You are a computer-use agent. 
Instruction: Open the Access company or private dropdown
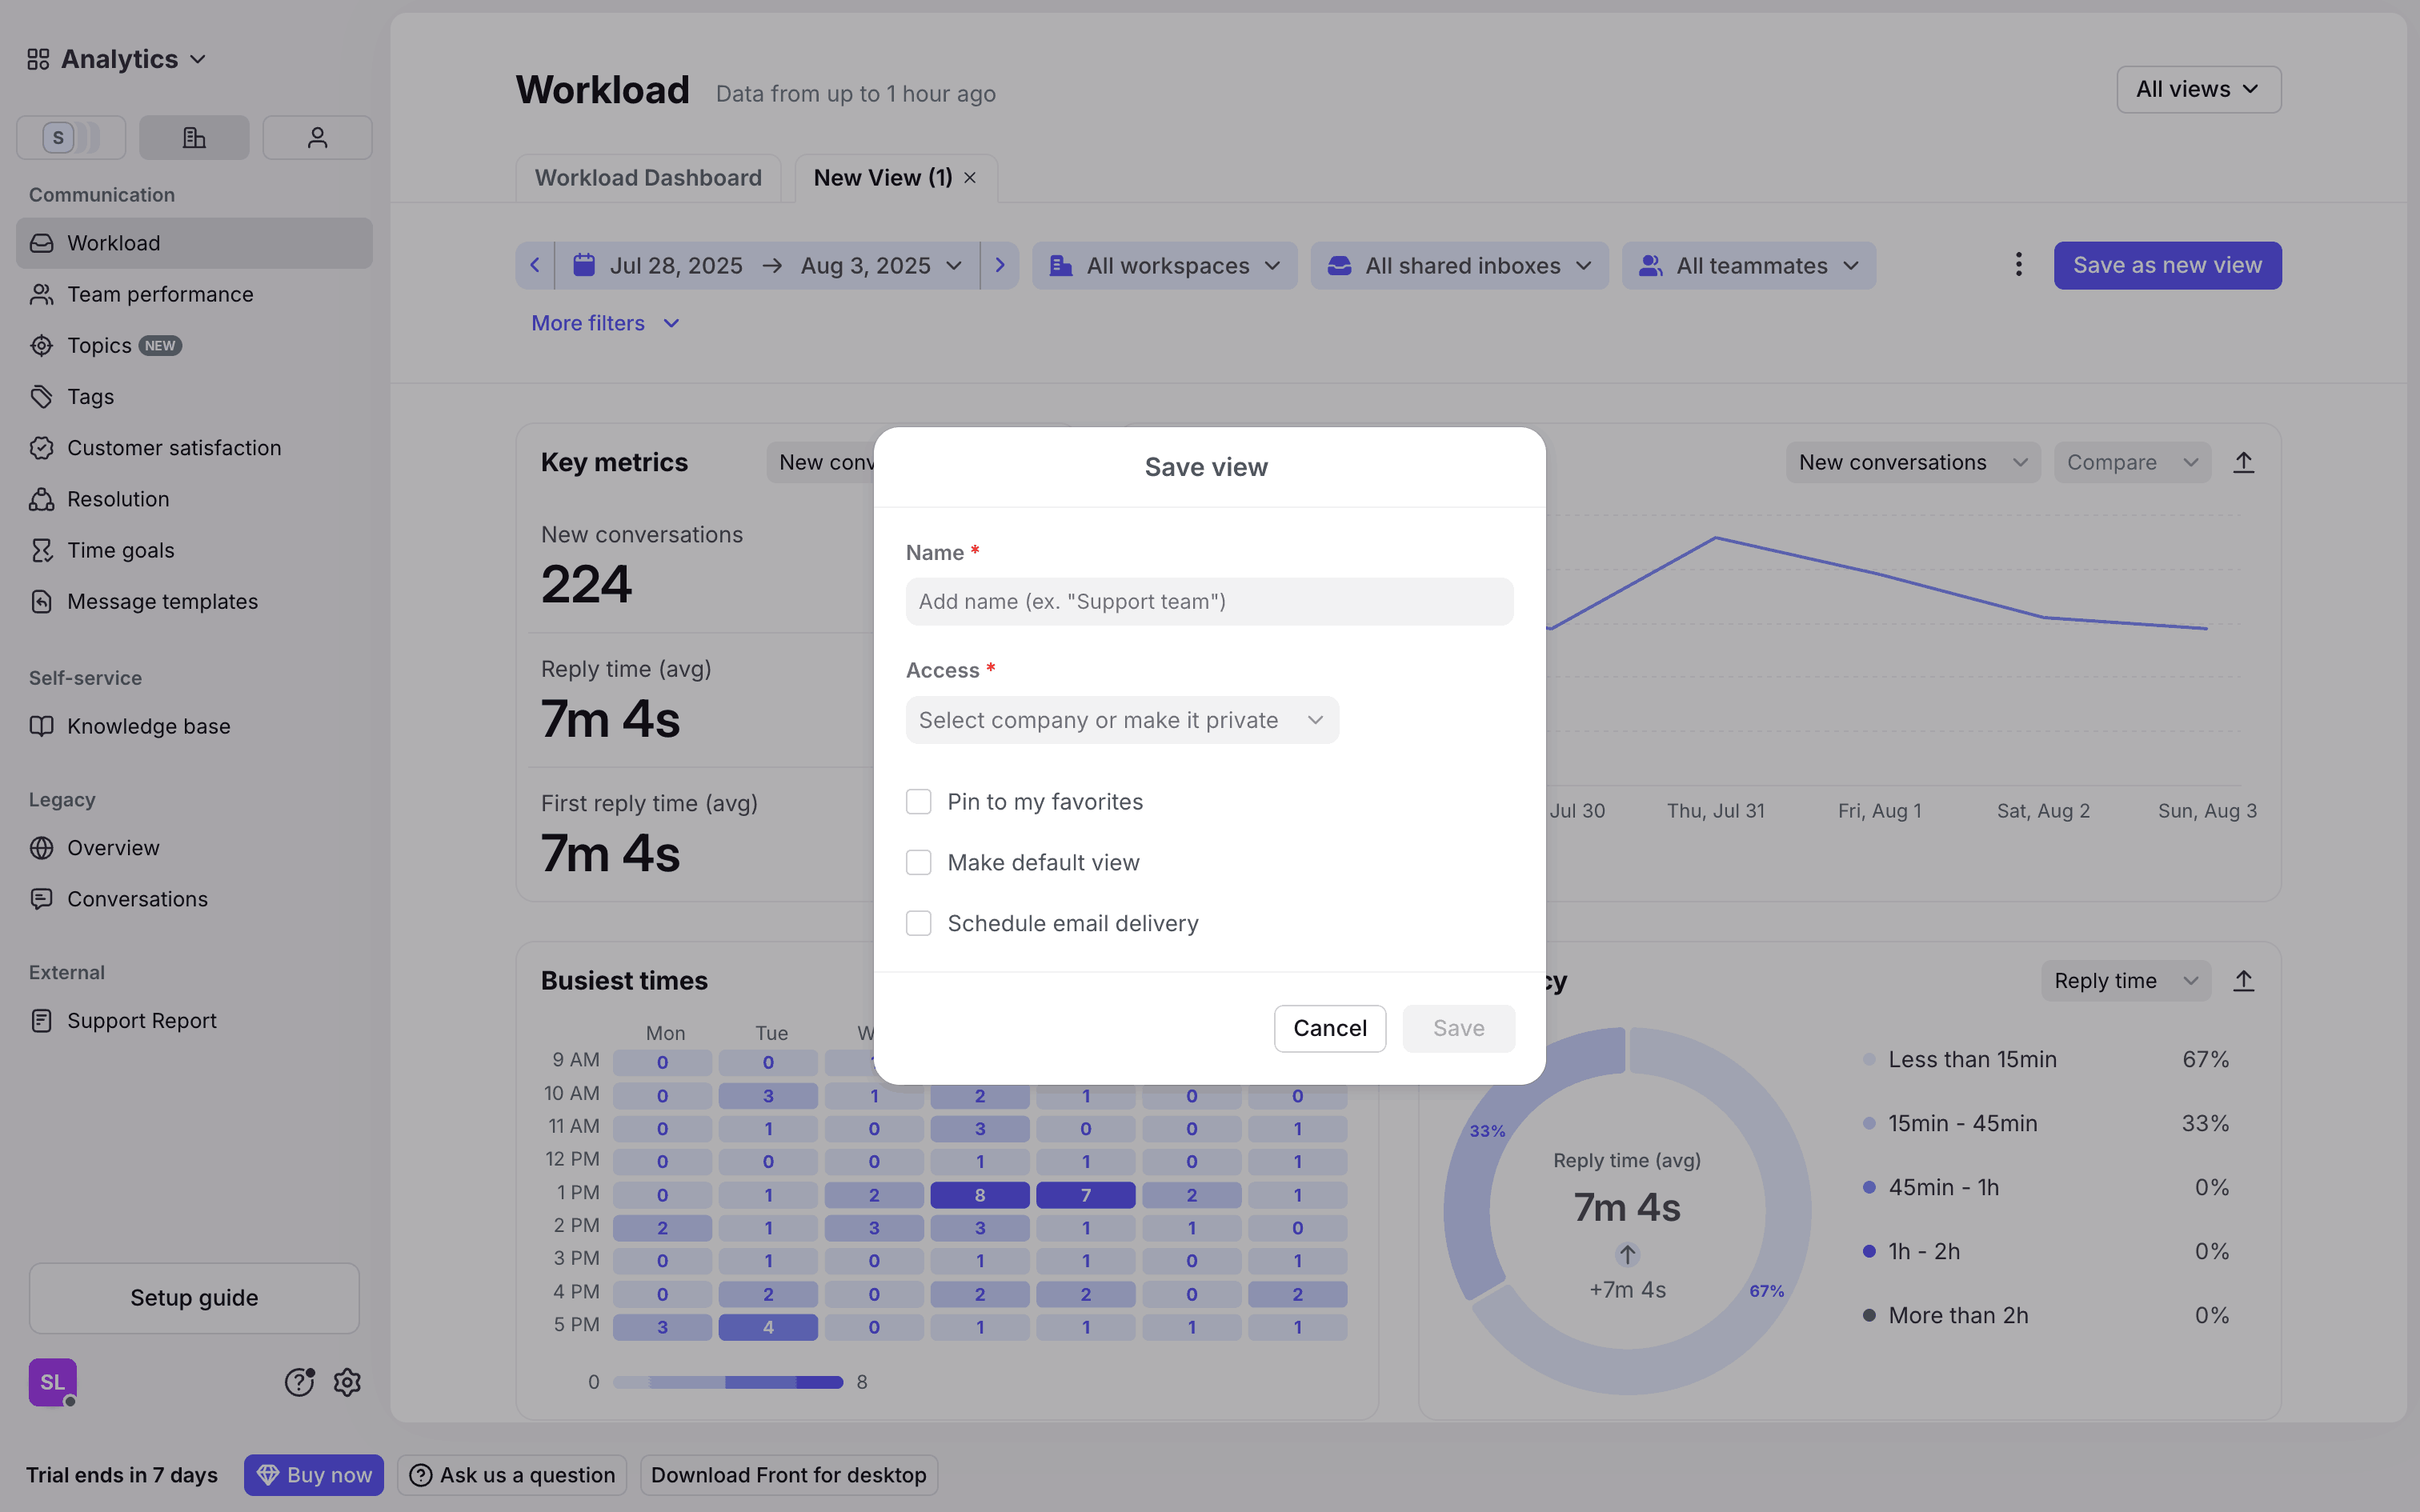(x=1121, y=720)
